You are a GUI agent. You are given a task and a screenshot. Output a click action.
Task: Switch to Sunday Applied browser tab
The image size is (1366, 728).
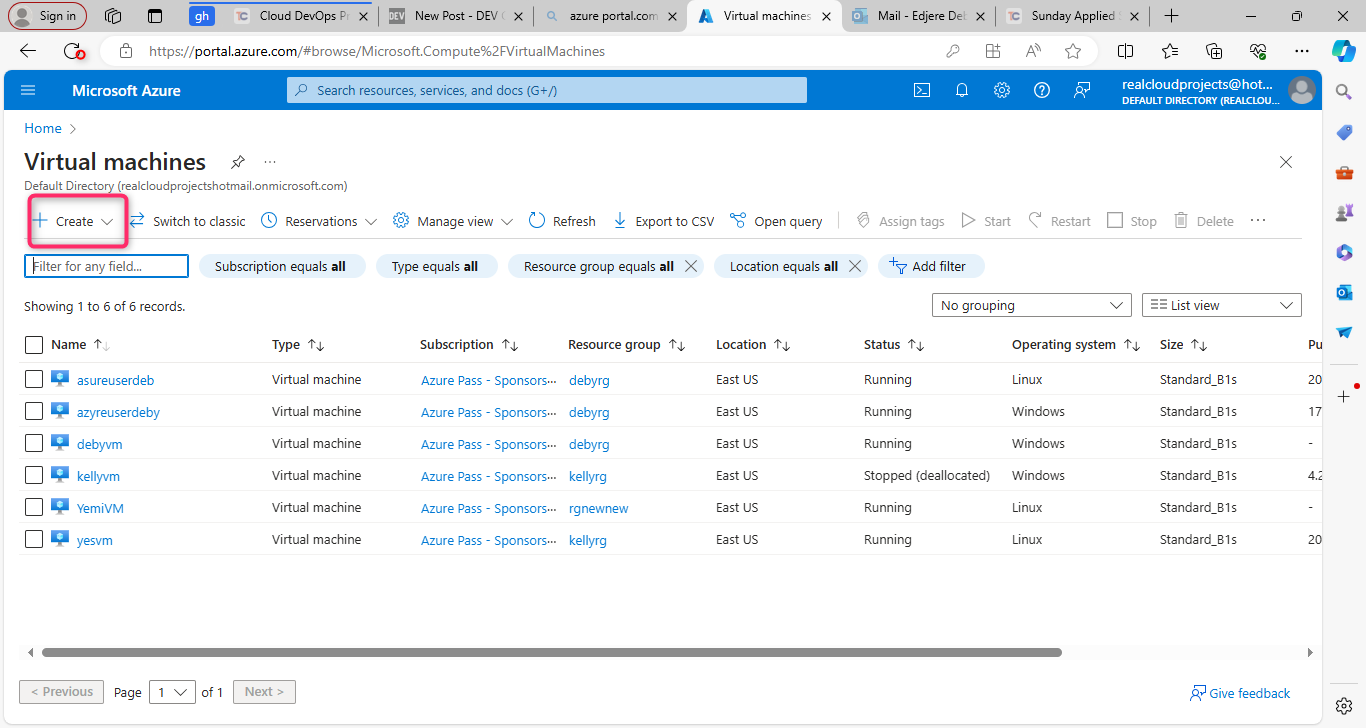[x=1073, y=16]
